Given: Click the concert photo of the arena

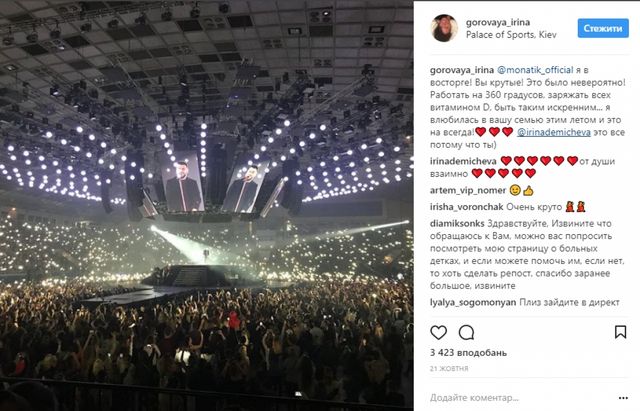Looking at the screenshot, I should pyautogui.click(x=209, y=205).
